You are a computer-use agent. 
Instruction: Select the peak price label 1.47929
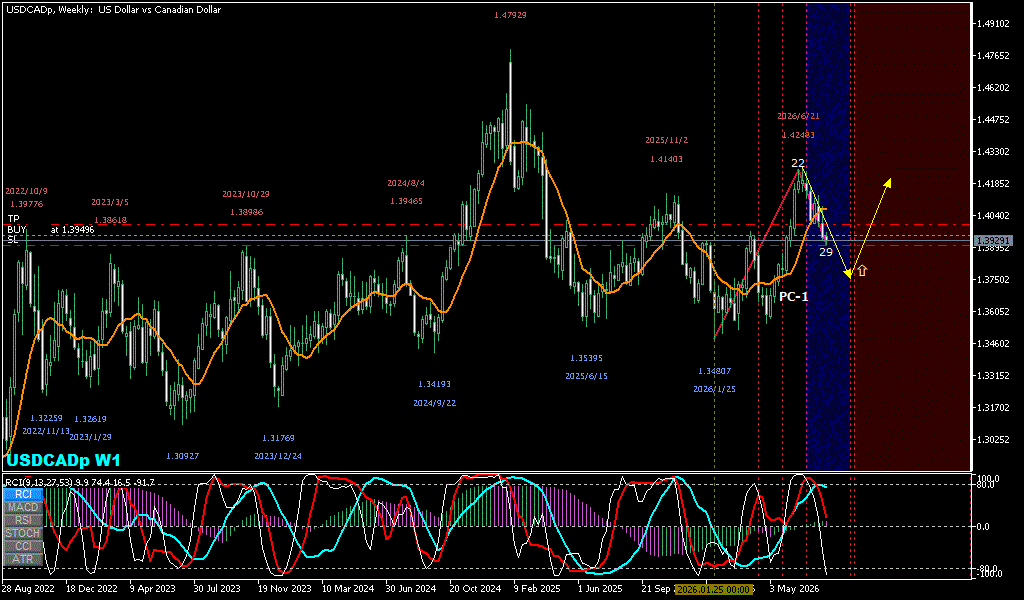[x=511, y=14]
